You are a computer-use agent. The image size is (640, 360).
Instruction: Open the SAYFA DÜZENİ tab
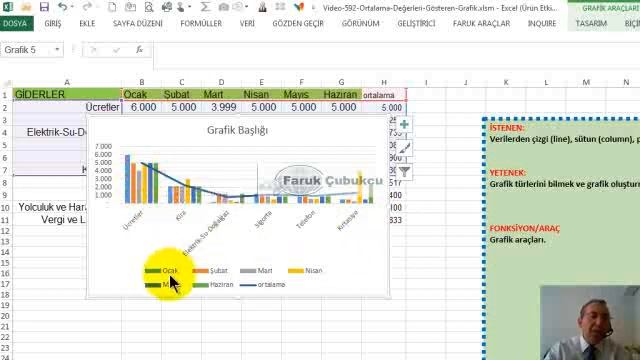click(138, 24)
